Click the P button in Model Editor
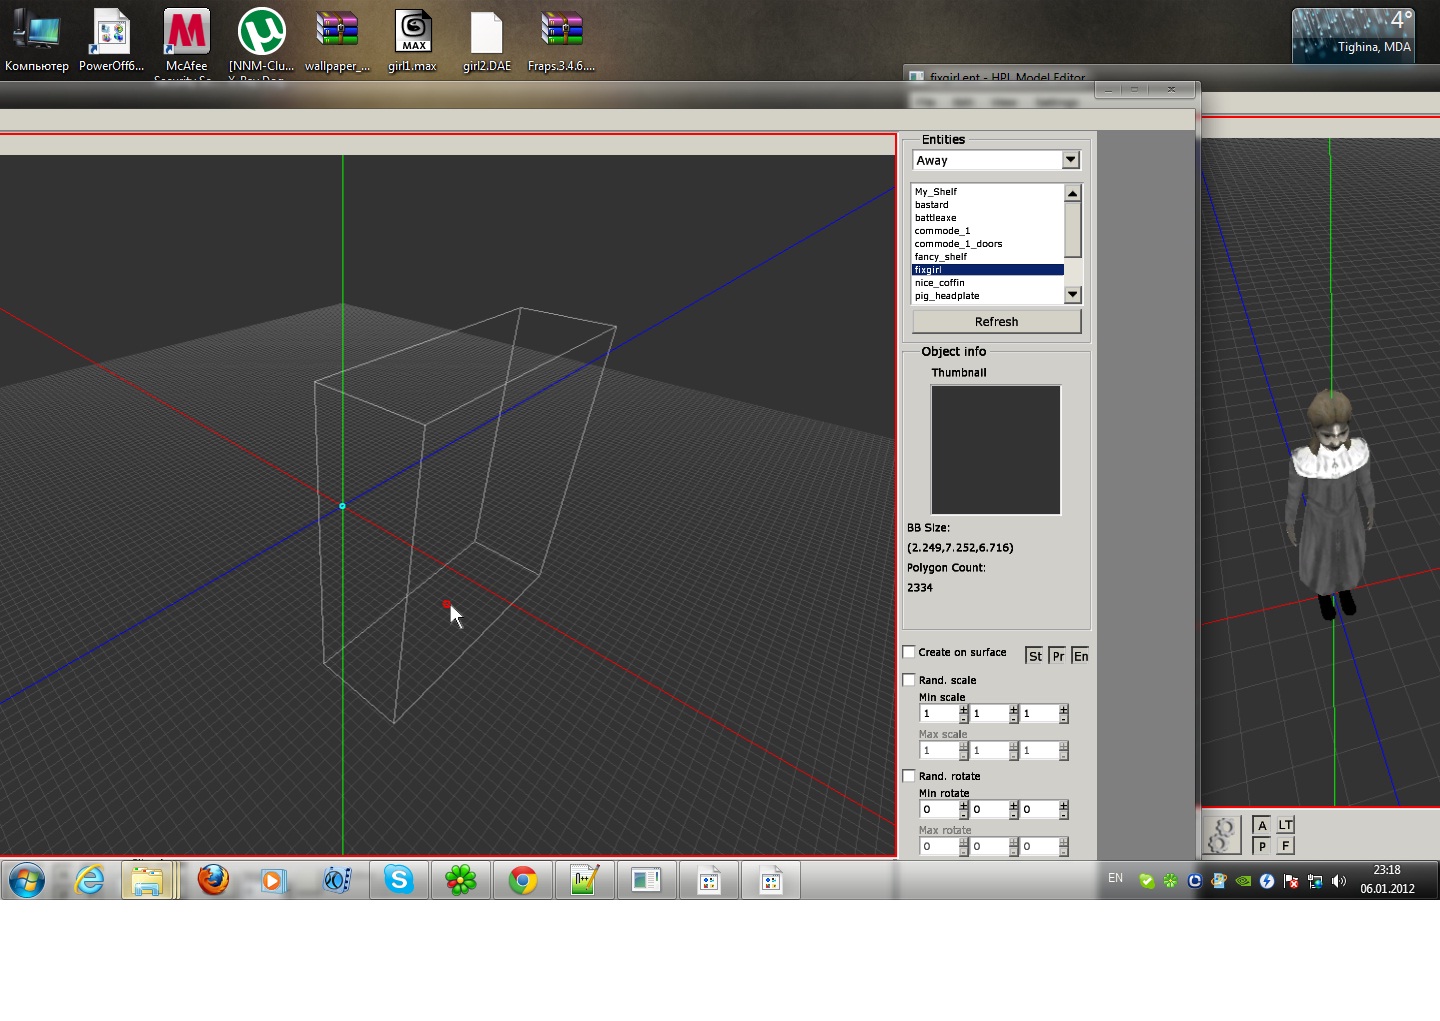 click(1262, 846)
